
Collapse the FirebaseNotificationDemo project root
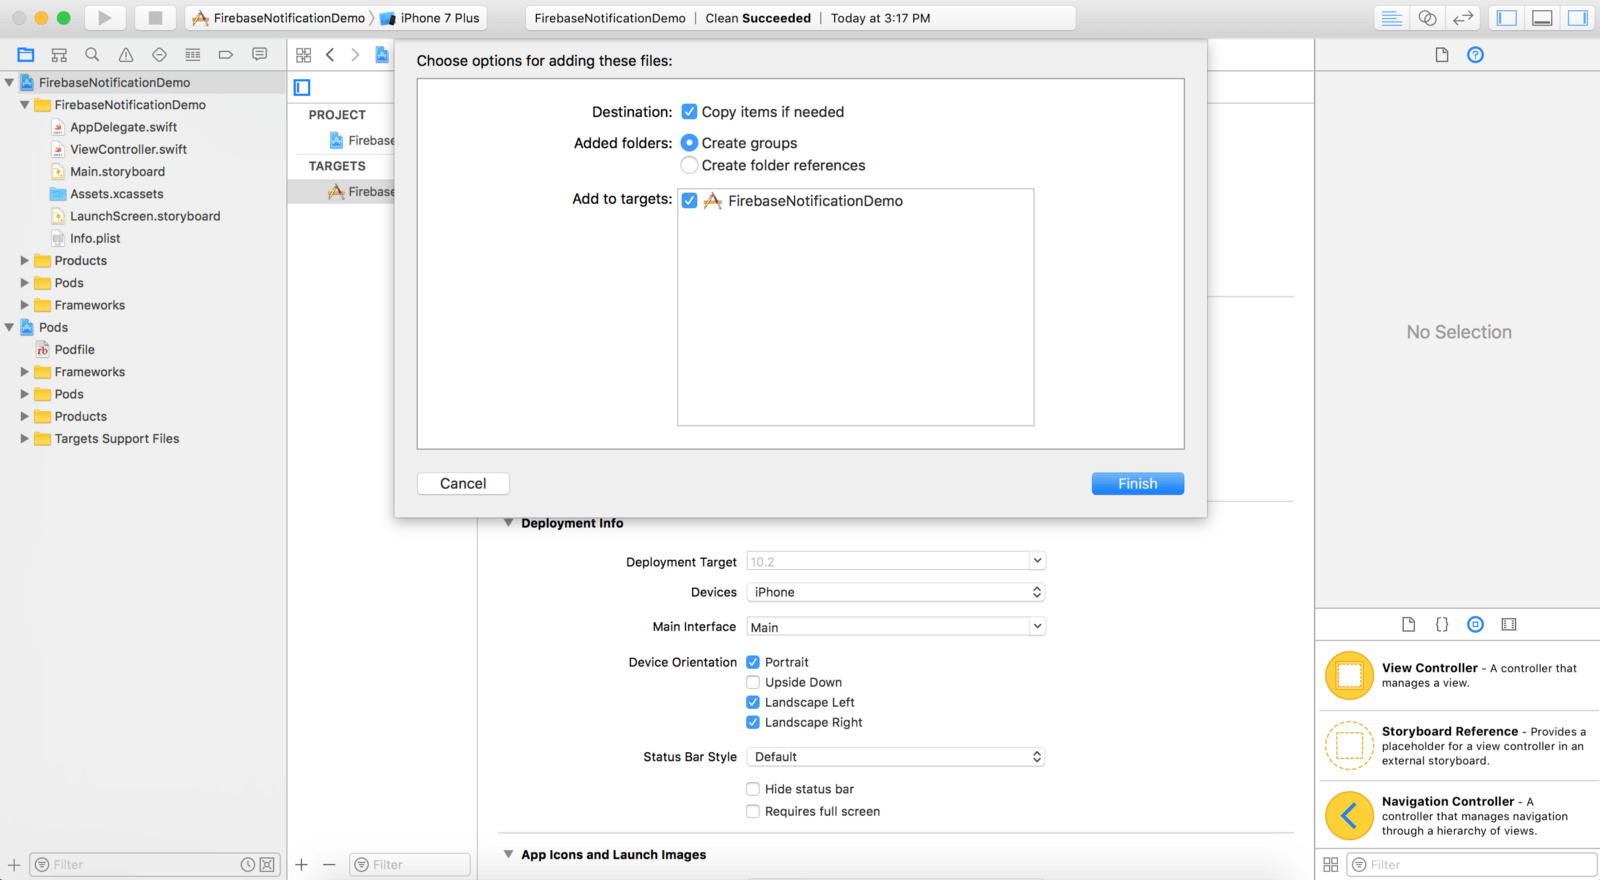click(x=9, y=82)
